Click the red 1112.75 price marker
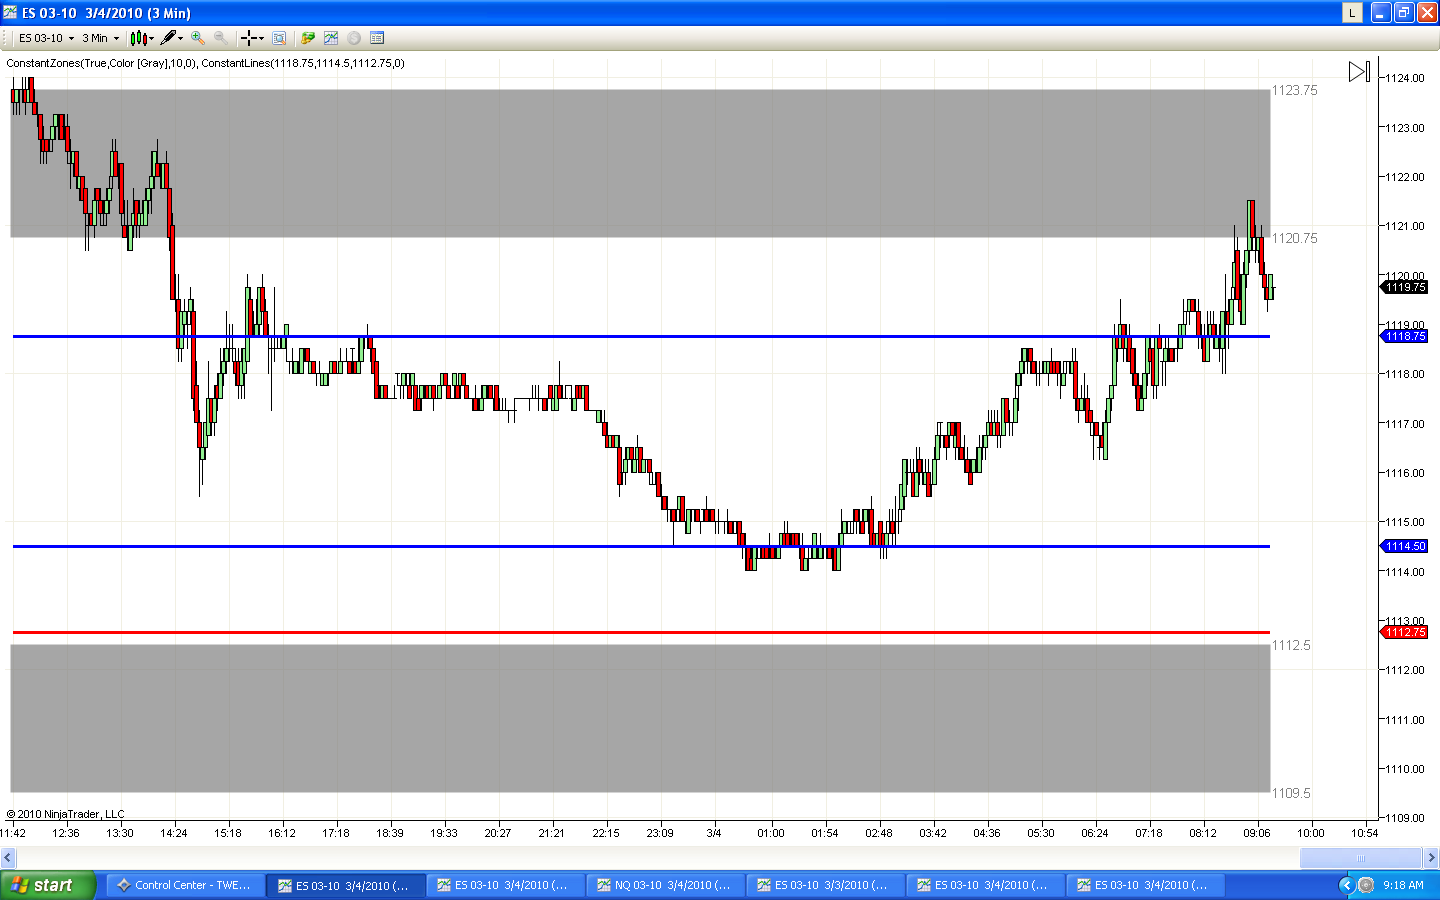 coord(1405,632)
